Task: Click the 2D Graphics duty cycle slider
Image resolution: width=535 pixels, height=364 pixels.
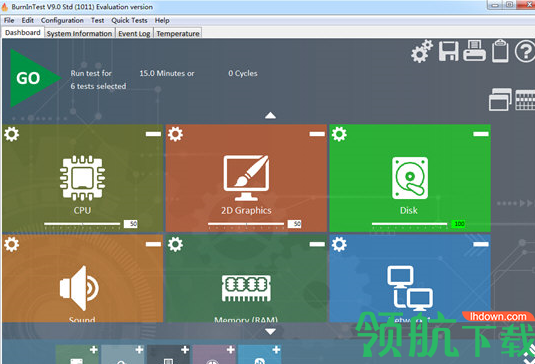Action: point(246,224)
